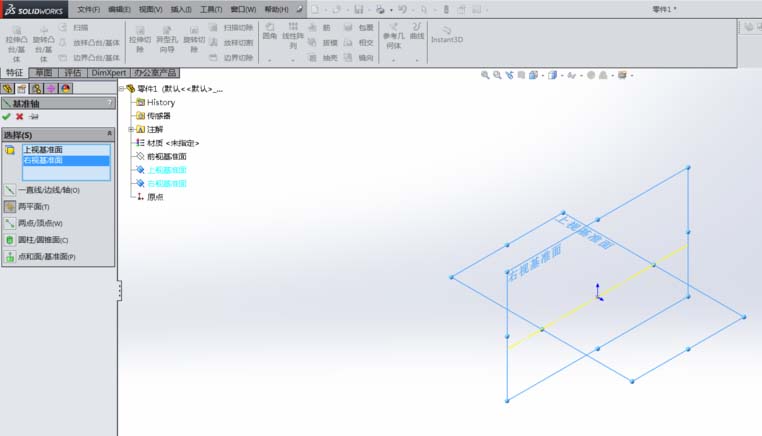Pin the 基准轴 property panel open
The width and height of the screenshot is (762, 436).
tap(34, 117)
